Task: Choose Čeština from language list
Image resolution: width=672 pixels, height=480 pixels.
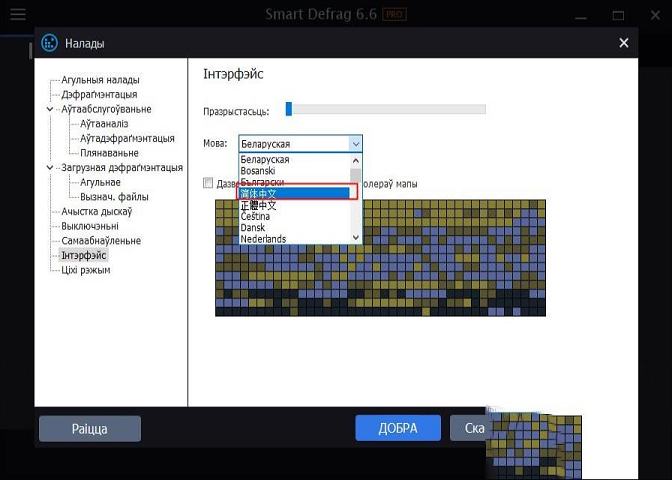Action: click(x=294, y=216)
